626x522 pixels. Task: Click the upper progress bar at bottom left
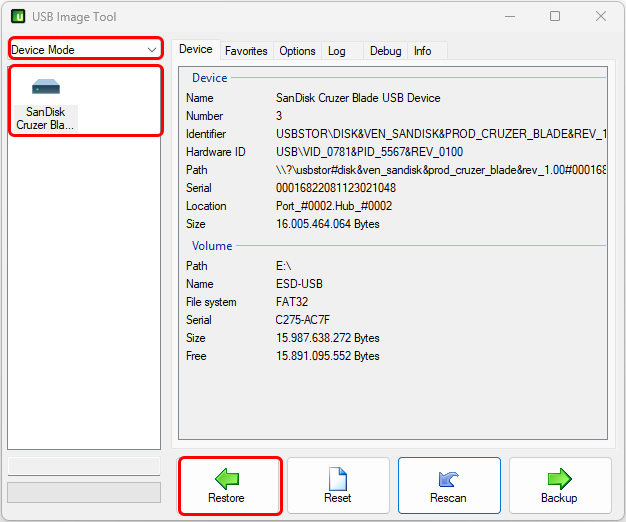(84, 466)
